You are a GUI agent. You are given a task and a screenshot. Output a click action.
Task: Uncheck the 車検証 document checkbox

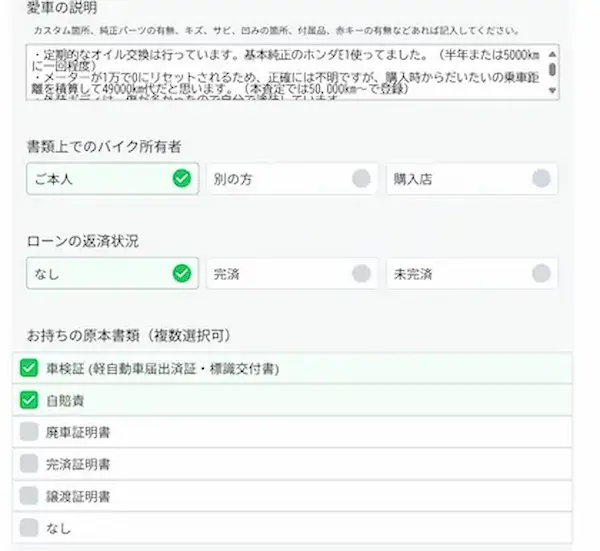29,369
